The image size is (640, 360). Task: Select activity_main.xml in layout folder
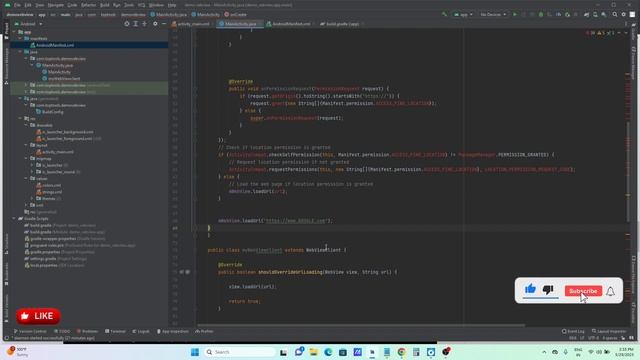55,152
